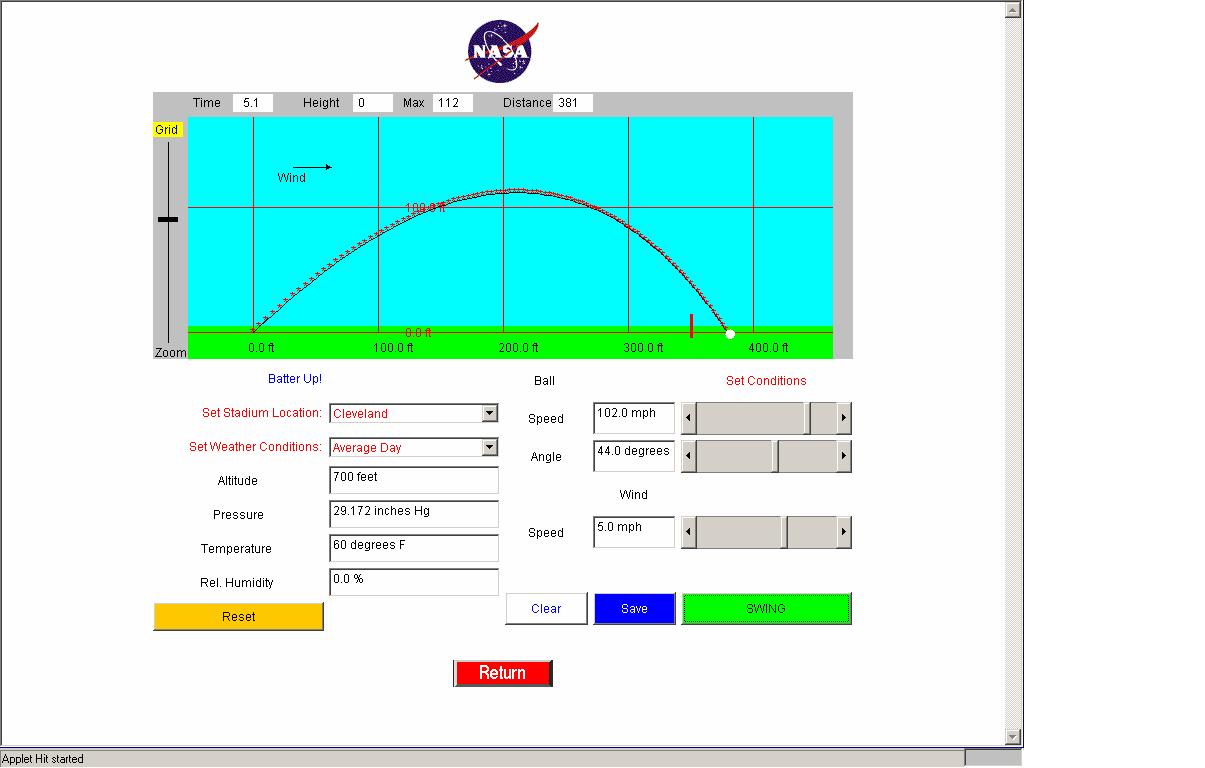Viewport: 1205px width, 768px height.
Task: Click the "200.0 ft" axis label
Action: pos(519,348)
